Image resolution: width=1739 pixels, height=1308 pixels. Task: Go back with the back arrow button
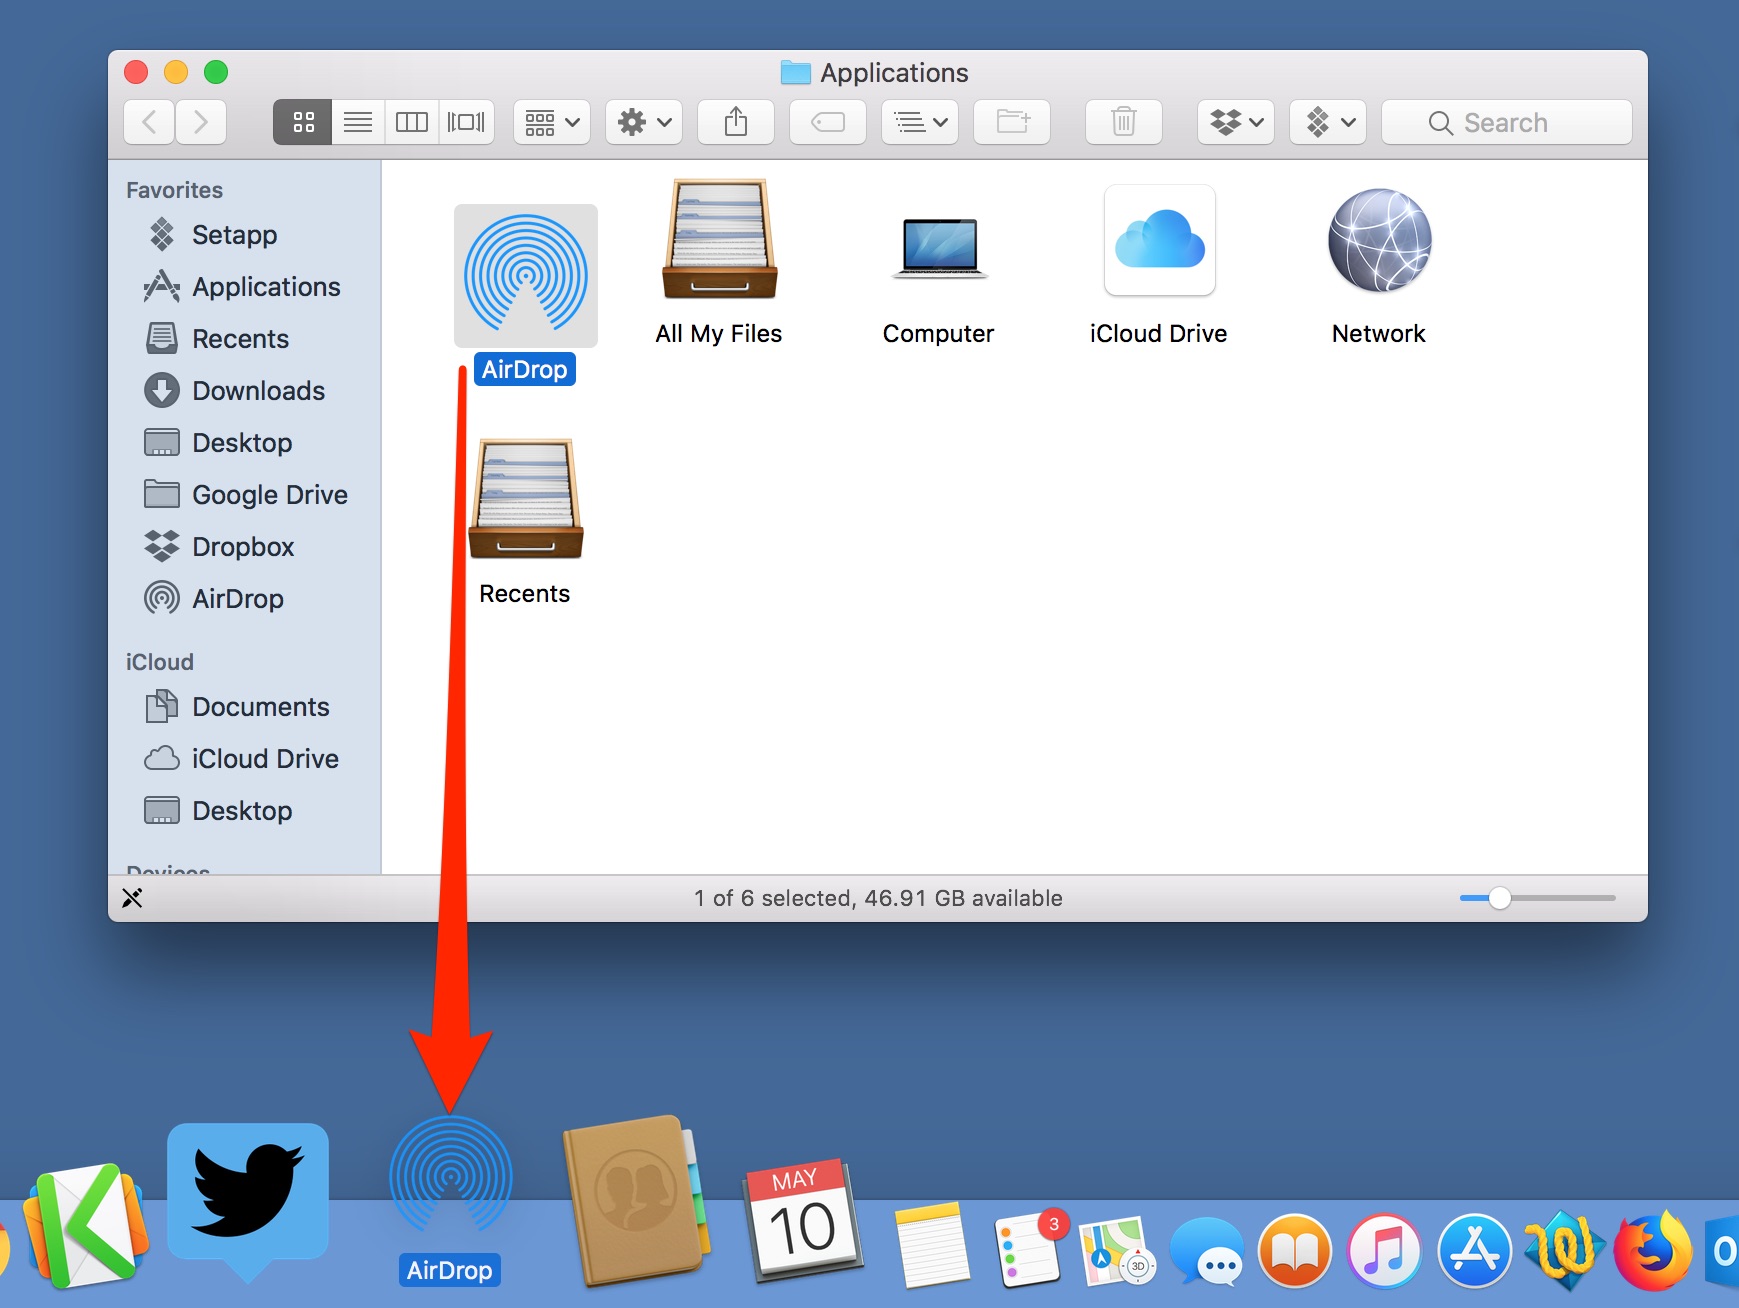click(x=150, y=122)
